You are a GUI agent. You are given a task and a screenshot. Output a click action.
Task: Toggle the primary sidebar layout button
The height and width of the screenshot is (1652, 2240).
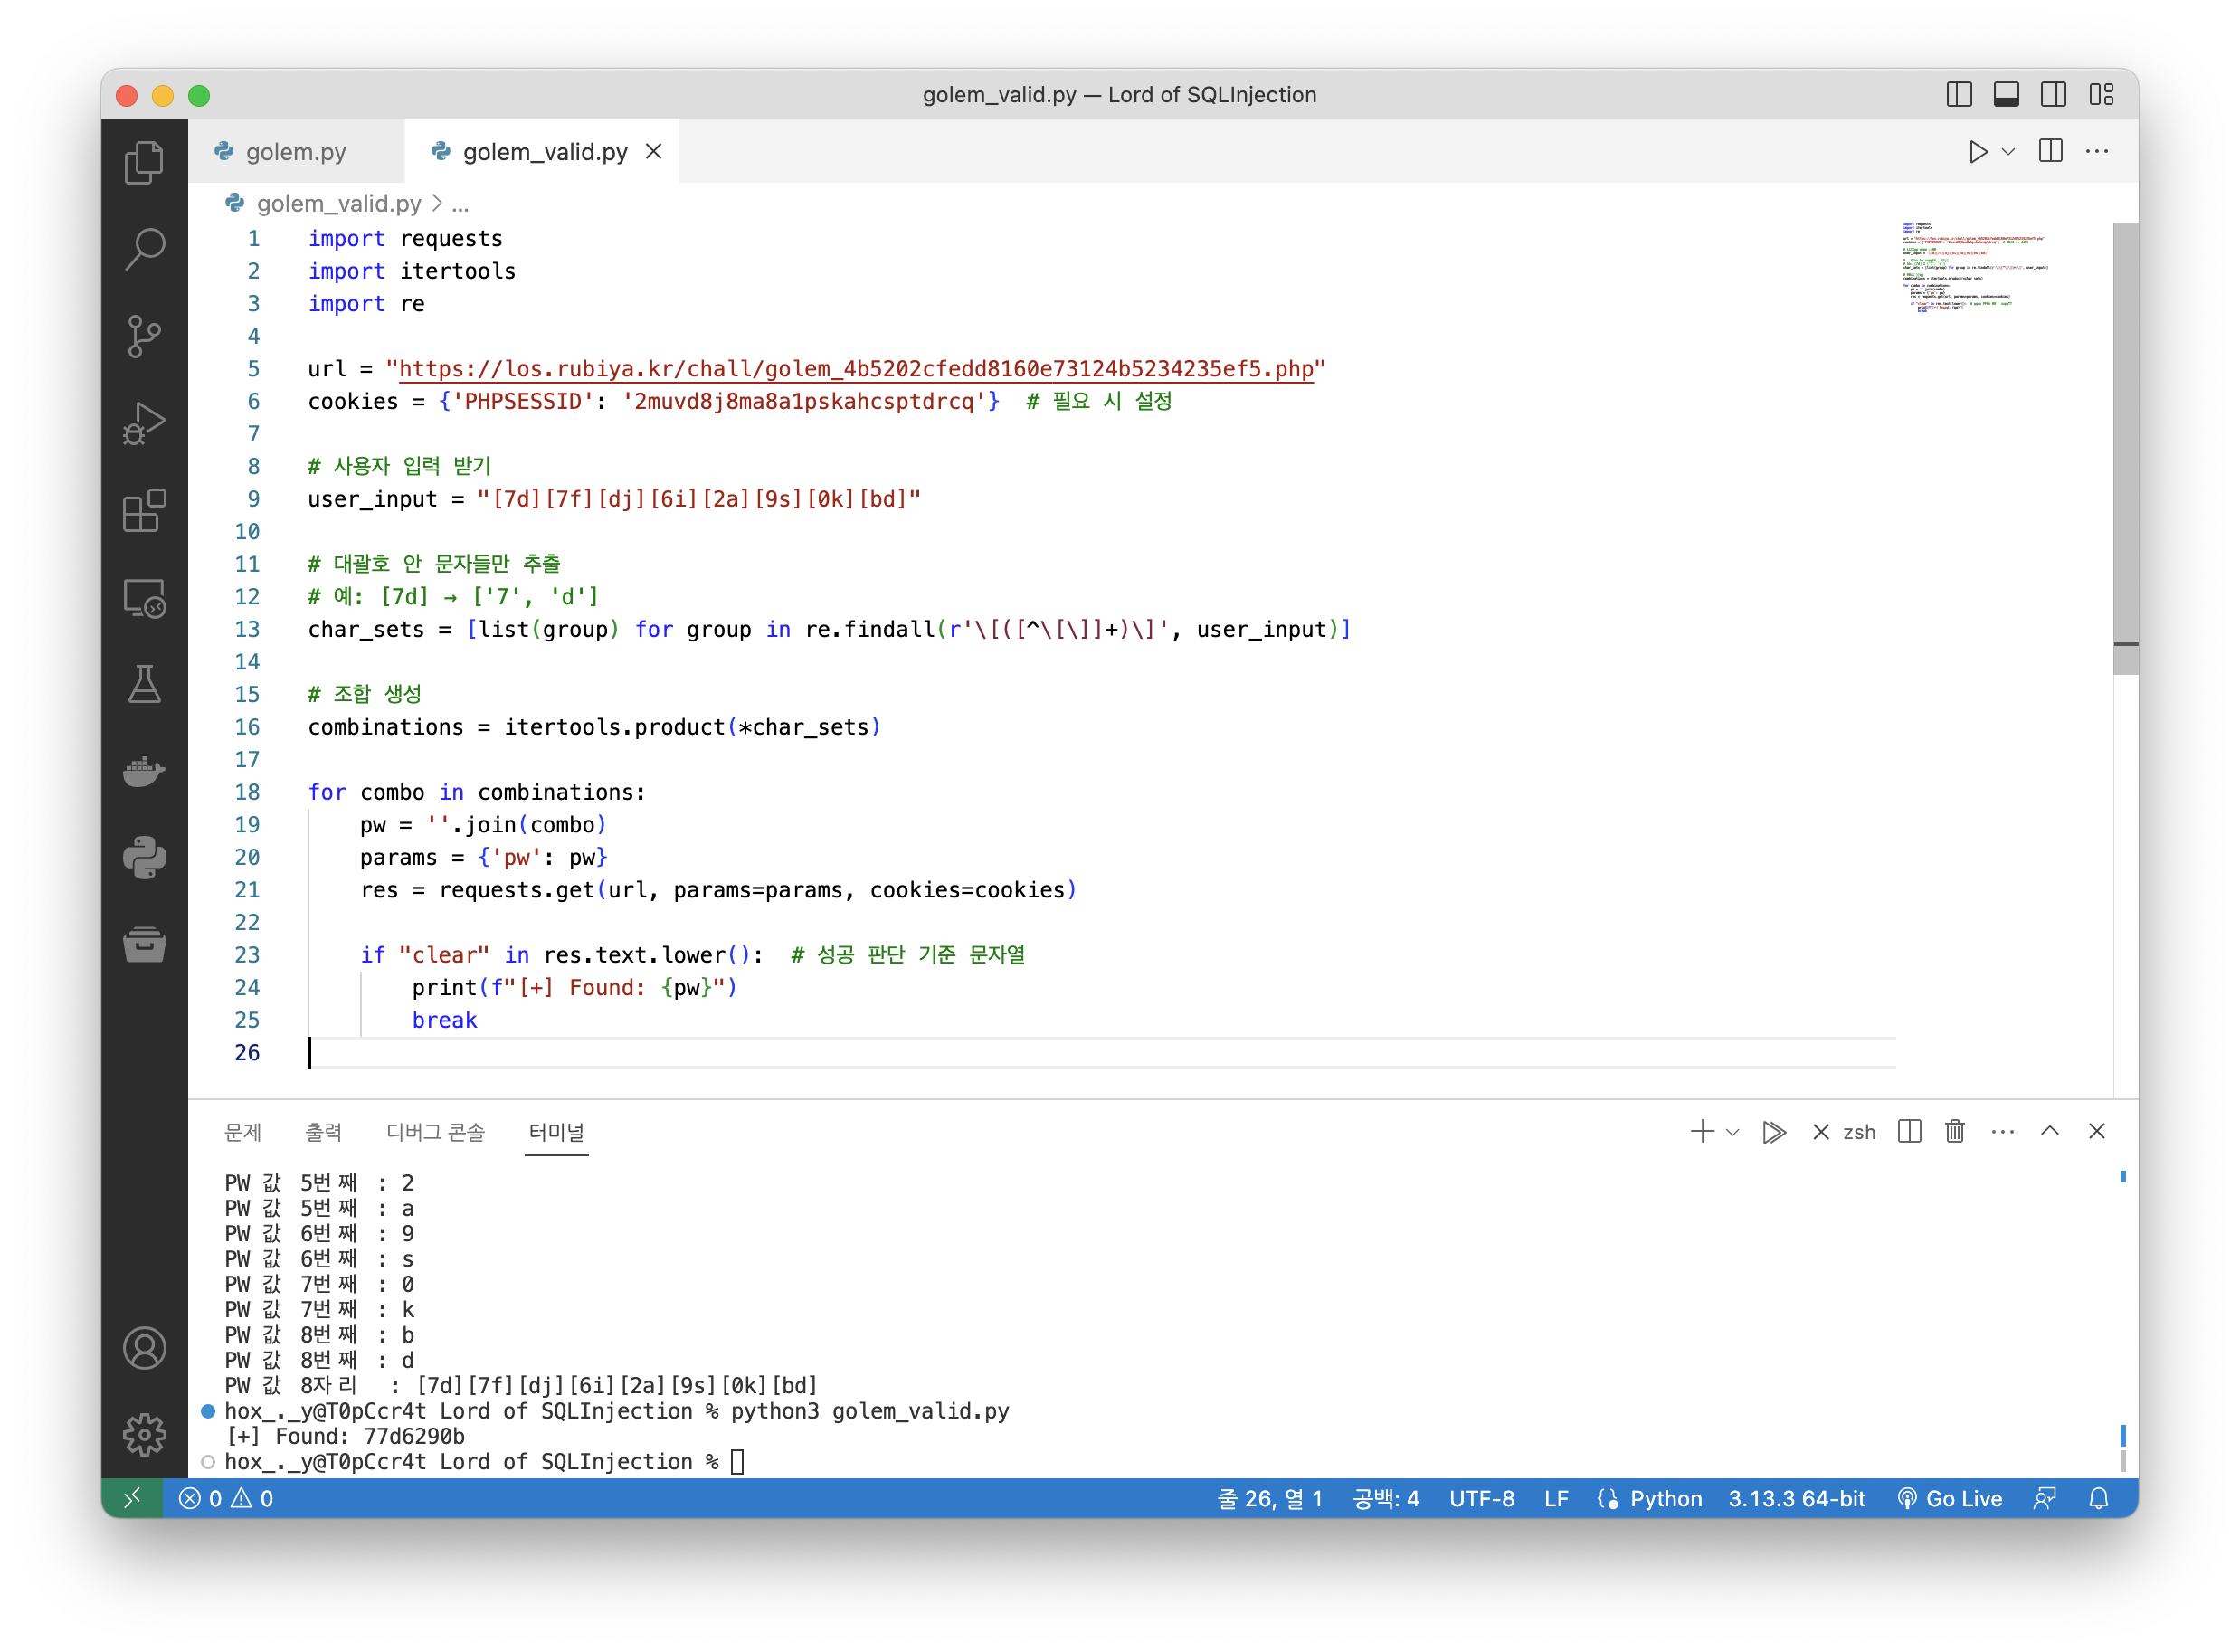(x=1959, y=95)
